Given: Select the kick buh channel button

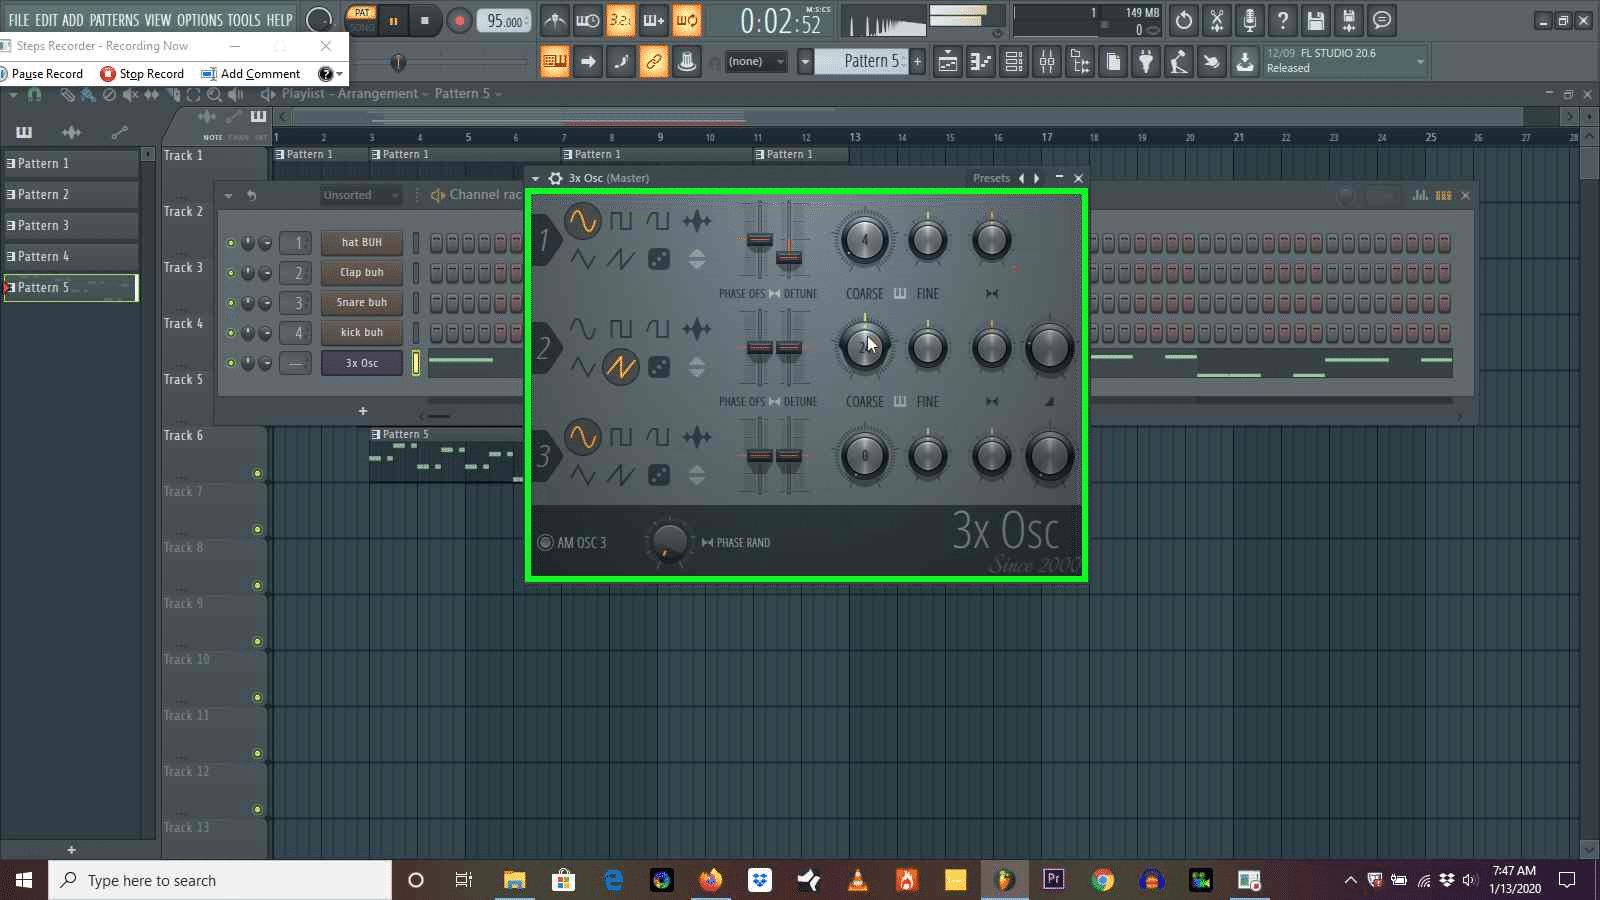Looking at the screenshot, I should [x=362, y=333].
